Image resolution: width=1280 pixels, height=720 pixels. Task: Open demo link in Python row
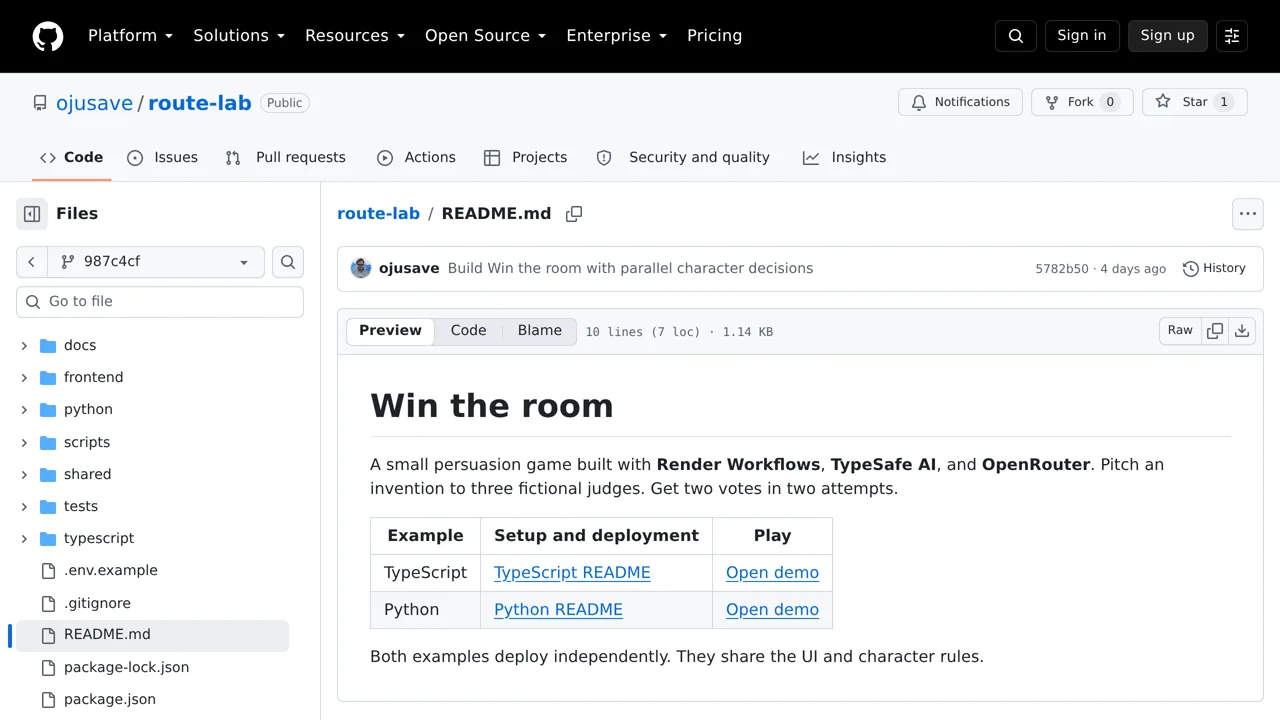tap(772, 610)
